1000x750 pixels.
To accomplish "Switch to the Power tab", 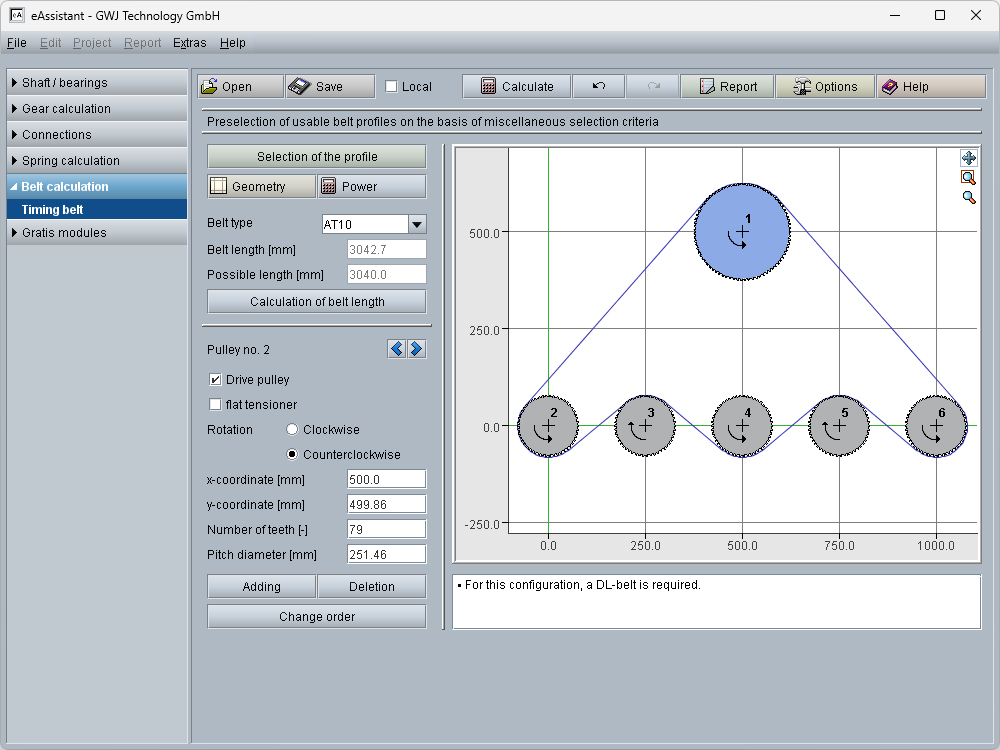I will point(371,186).
